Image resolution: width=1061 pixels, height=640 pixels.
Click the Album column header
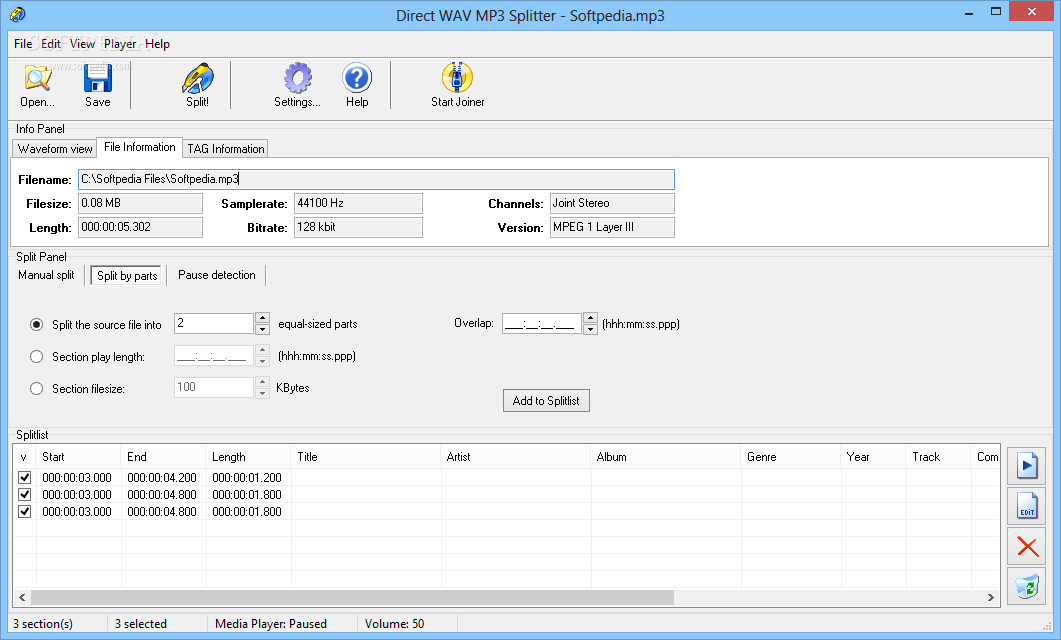point(666,457)
